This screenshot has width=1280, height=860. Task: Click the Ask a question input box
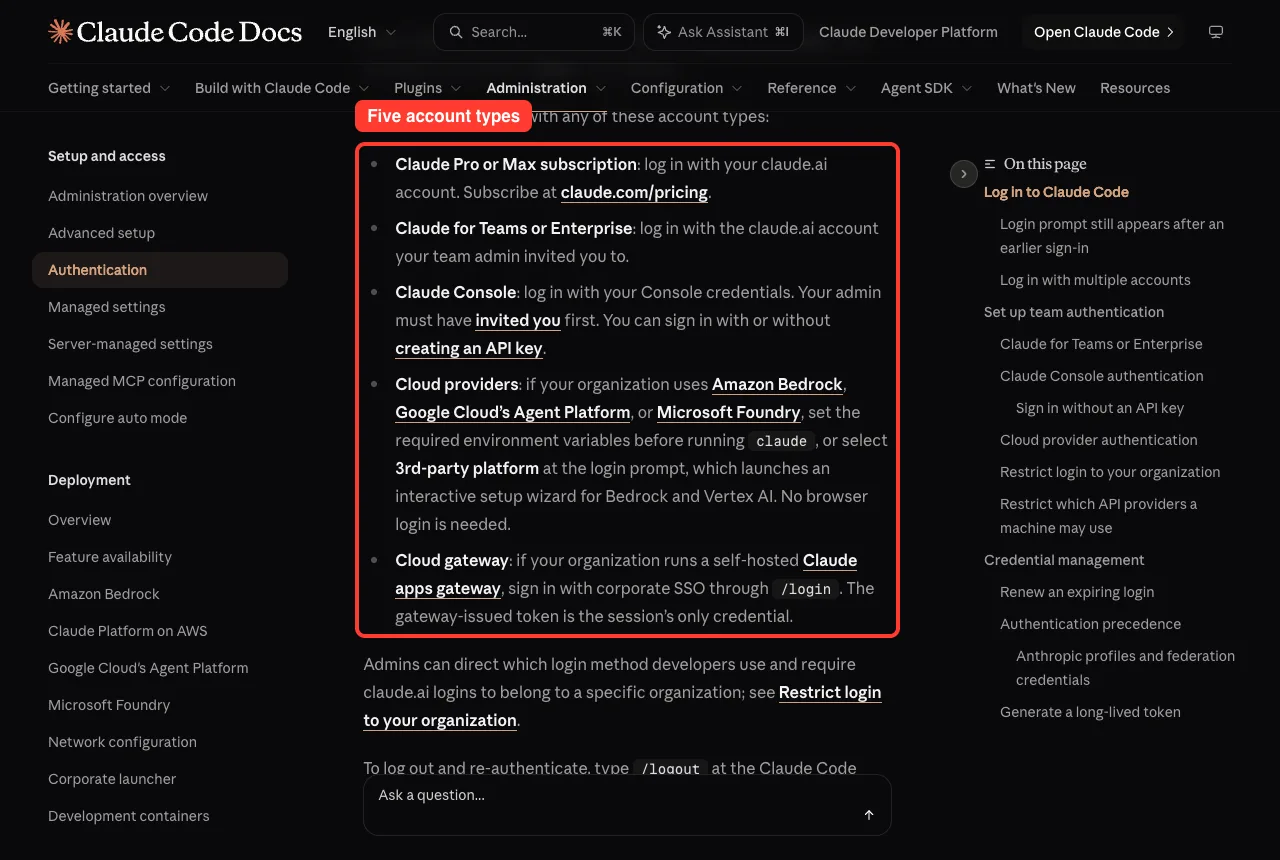coord(627,805)
